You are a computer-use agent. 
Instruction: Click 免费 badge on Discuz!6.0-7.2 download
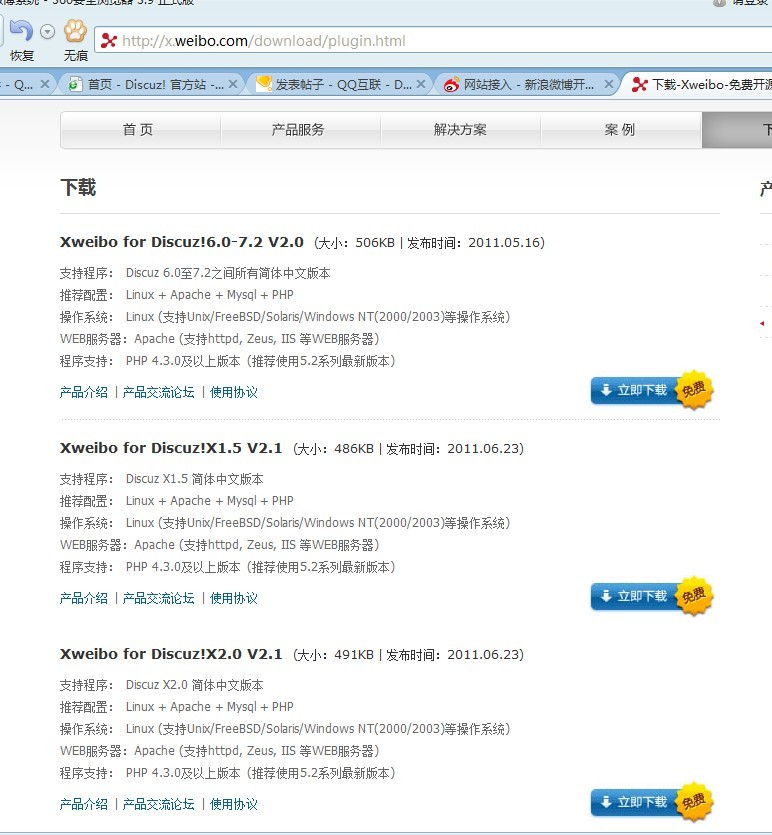coord(694,390)
